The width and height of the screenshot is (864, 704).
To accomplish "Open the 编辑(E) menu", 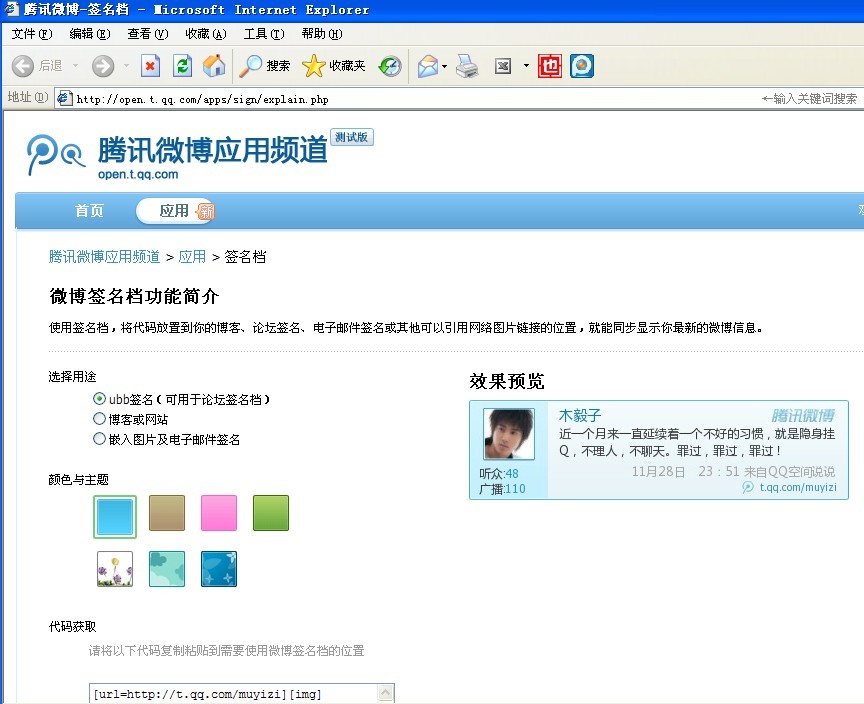I will pos(90,34).
